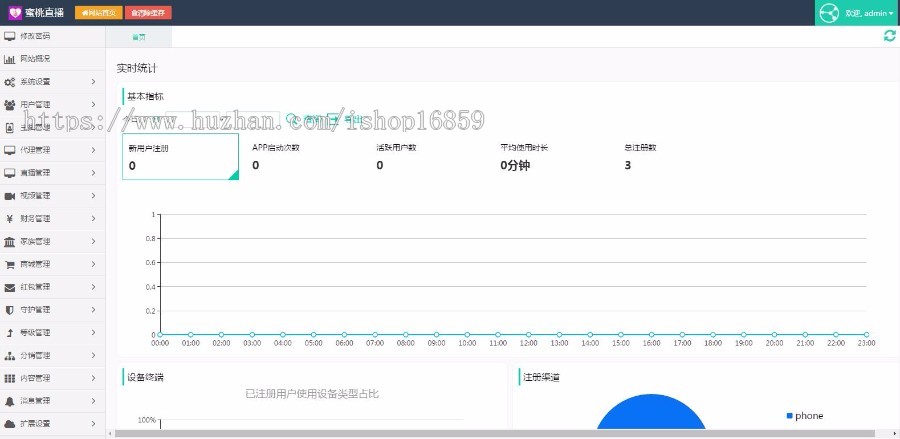Select the 新用户注册 metric card
This screenshot has width=900, height=439.
click(180, 157)
